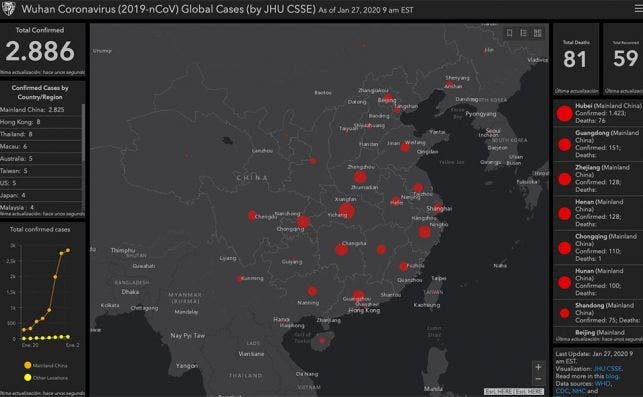Click the red marker on Hefei
The height and width of the screenshot is (397, 643).
point(396,201)
